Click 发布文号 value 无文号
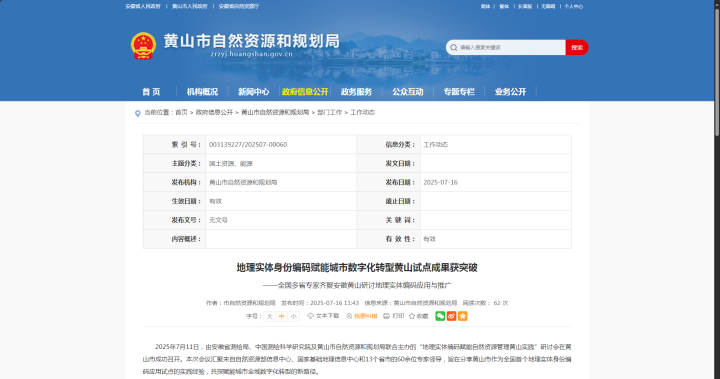720x379 pixels. click(218, 220)
